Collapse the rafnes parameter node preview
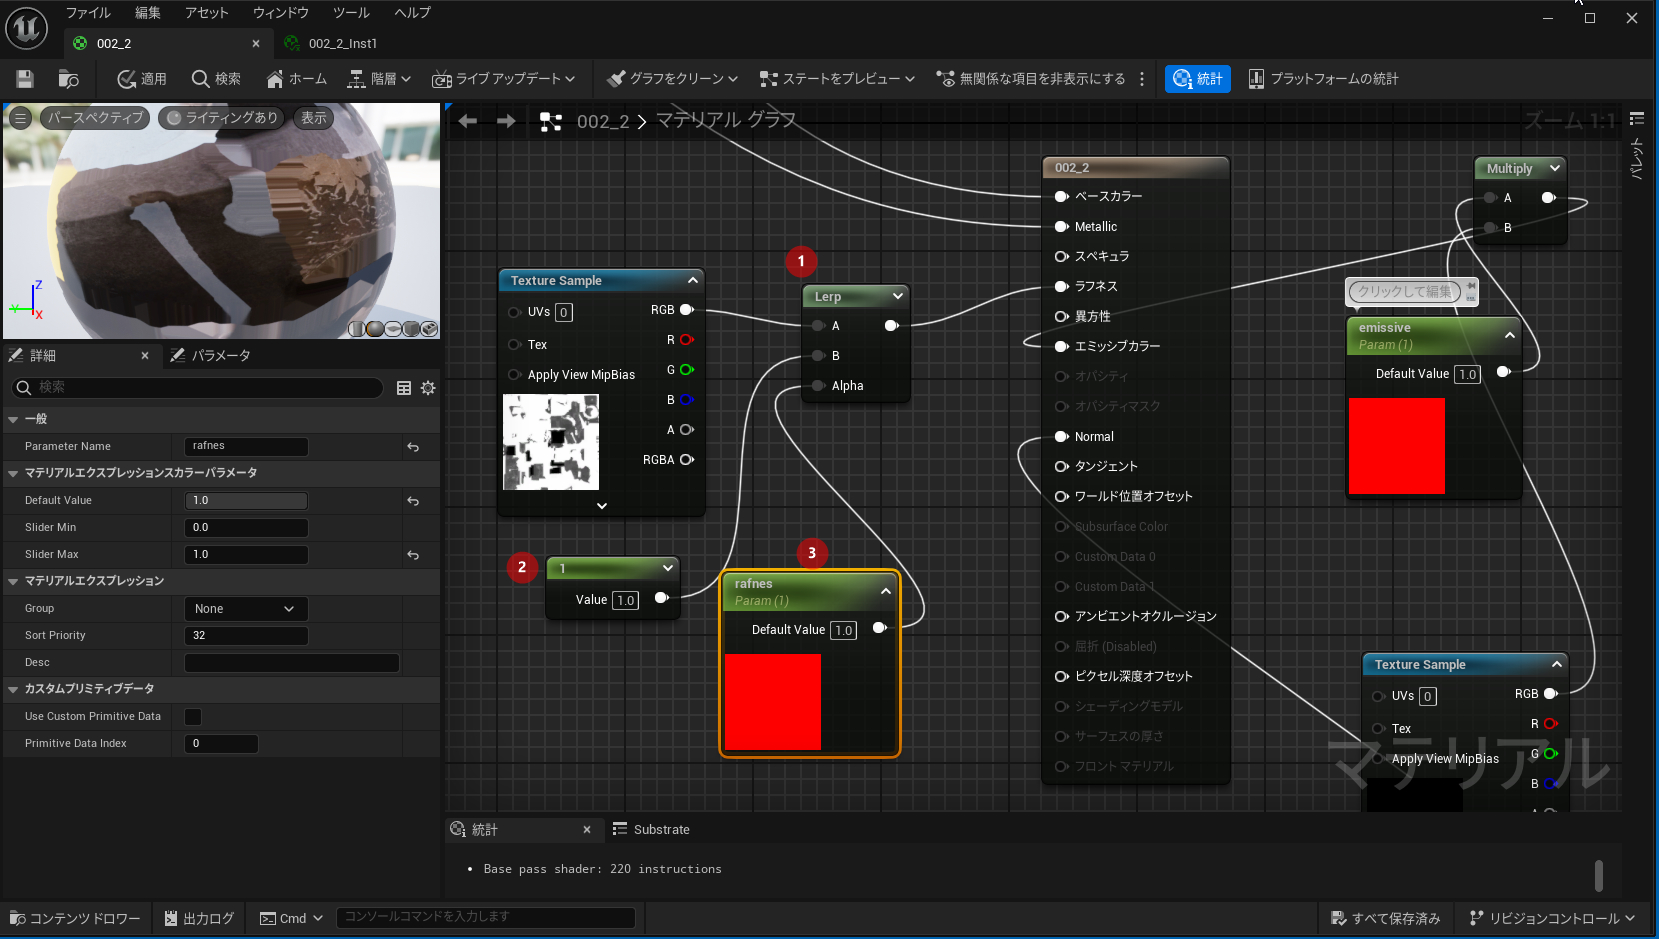Viewport: 1659px width, 939px height. [x=885, y=591]
